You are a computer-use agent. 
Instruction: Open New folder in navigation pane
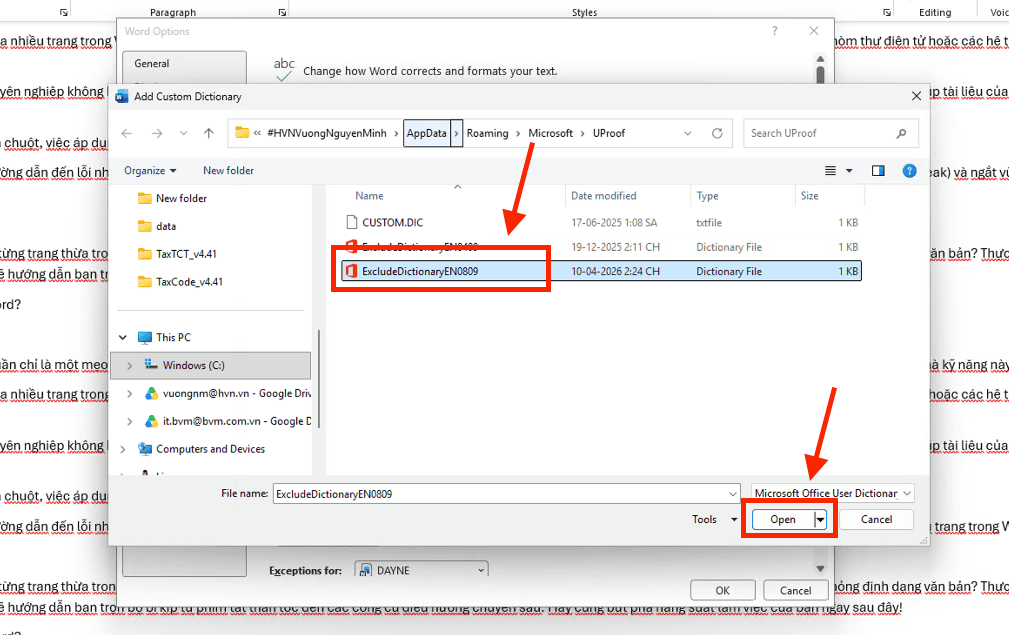[x=181, y=198]
